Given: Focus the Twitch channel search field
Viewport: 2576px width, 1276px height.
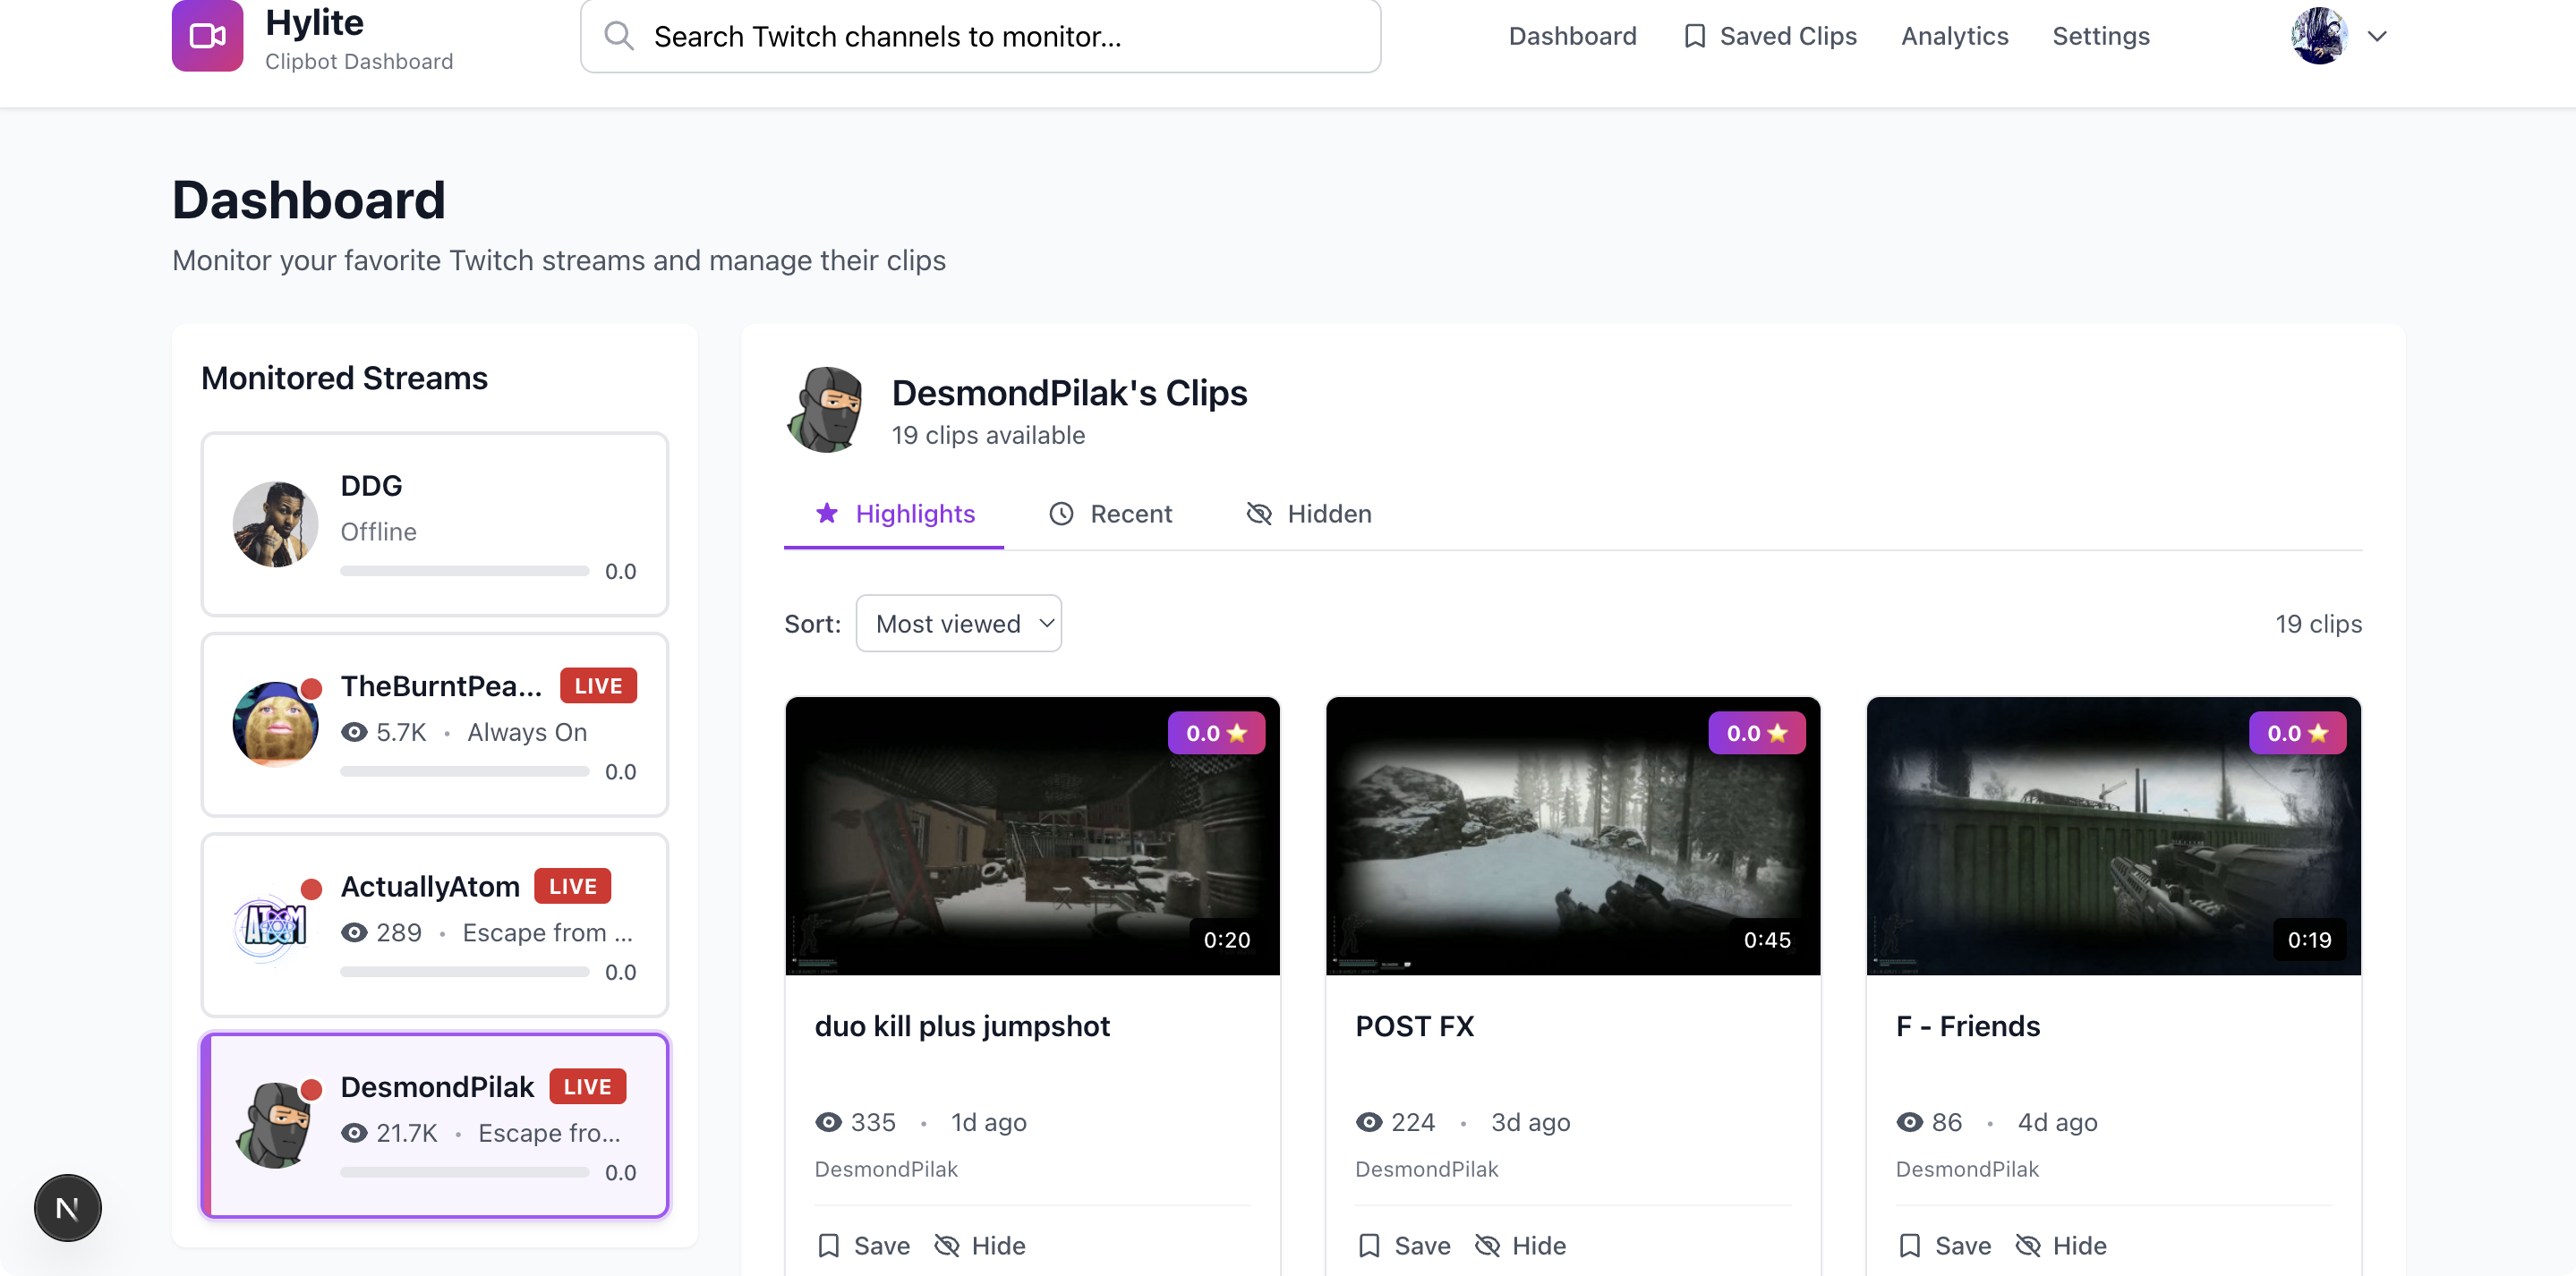Looking at the screenshot, I should 1000,36.
